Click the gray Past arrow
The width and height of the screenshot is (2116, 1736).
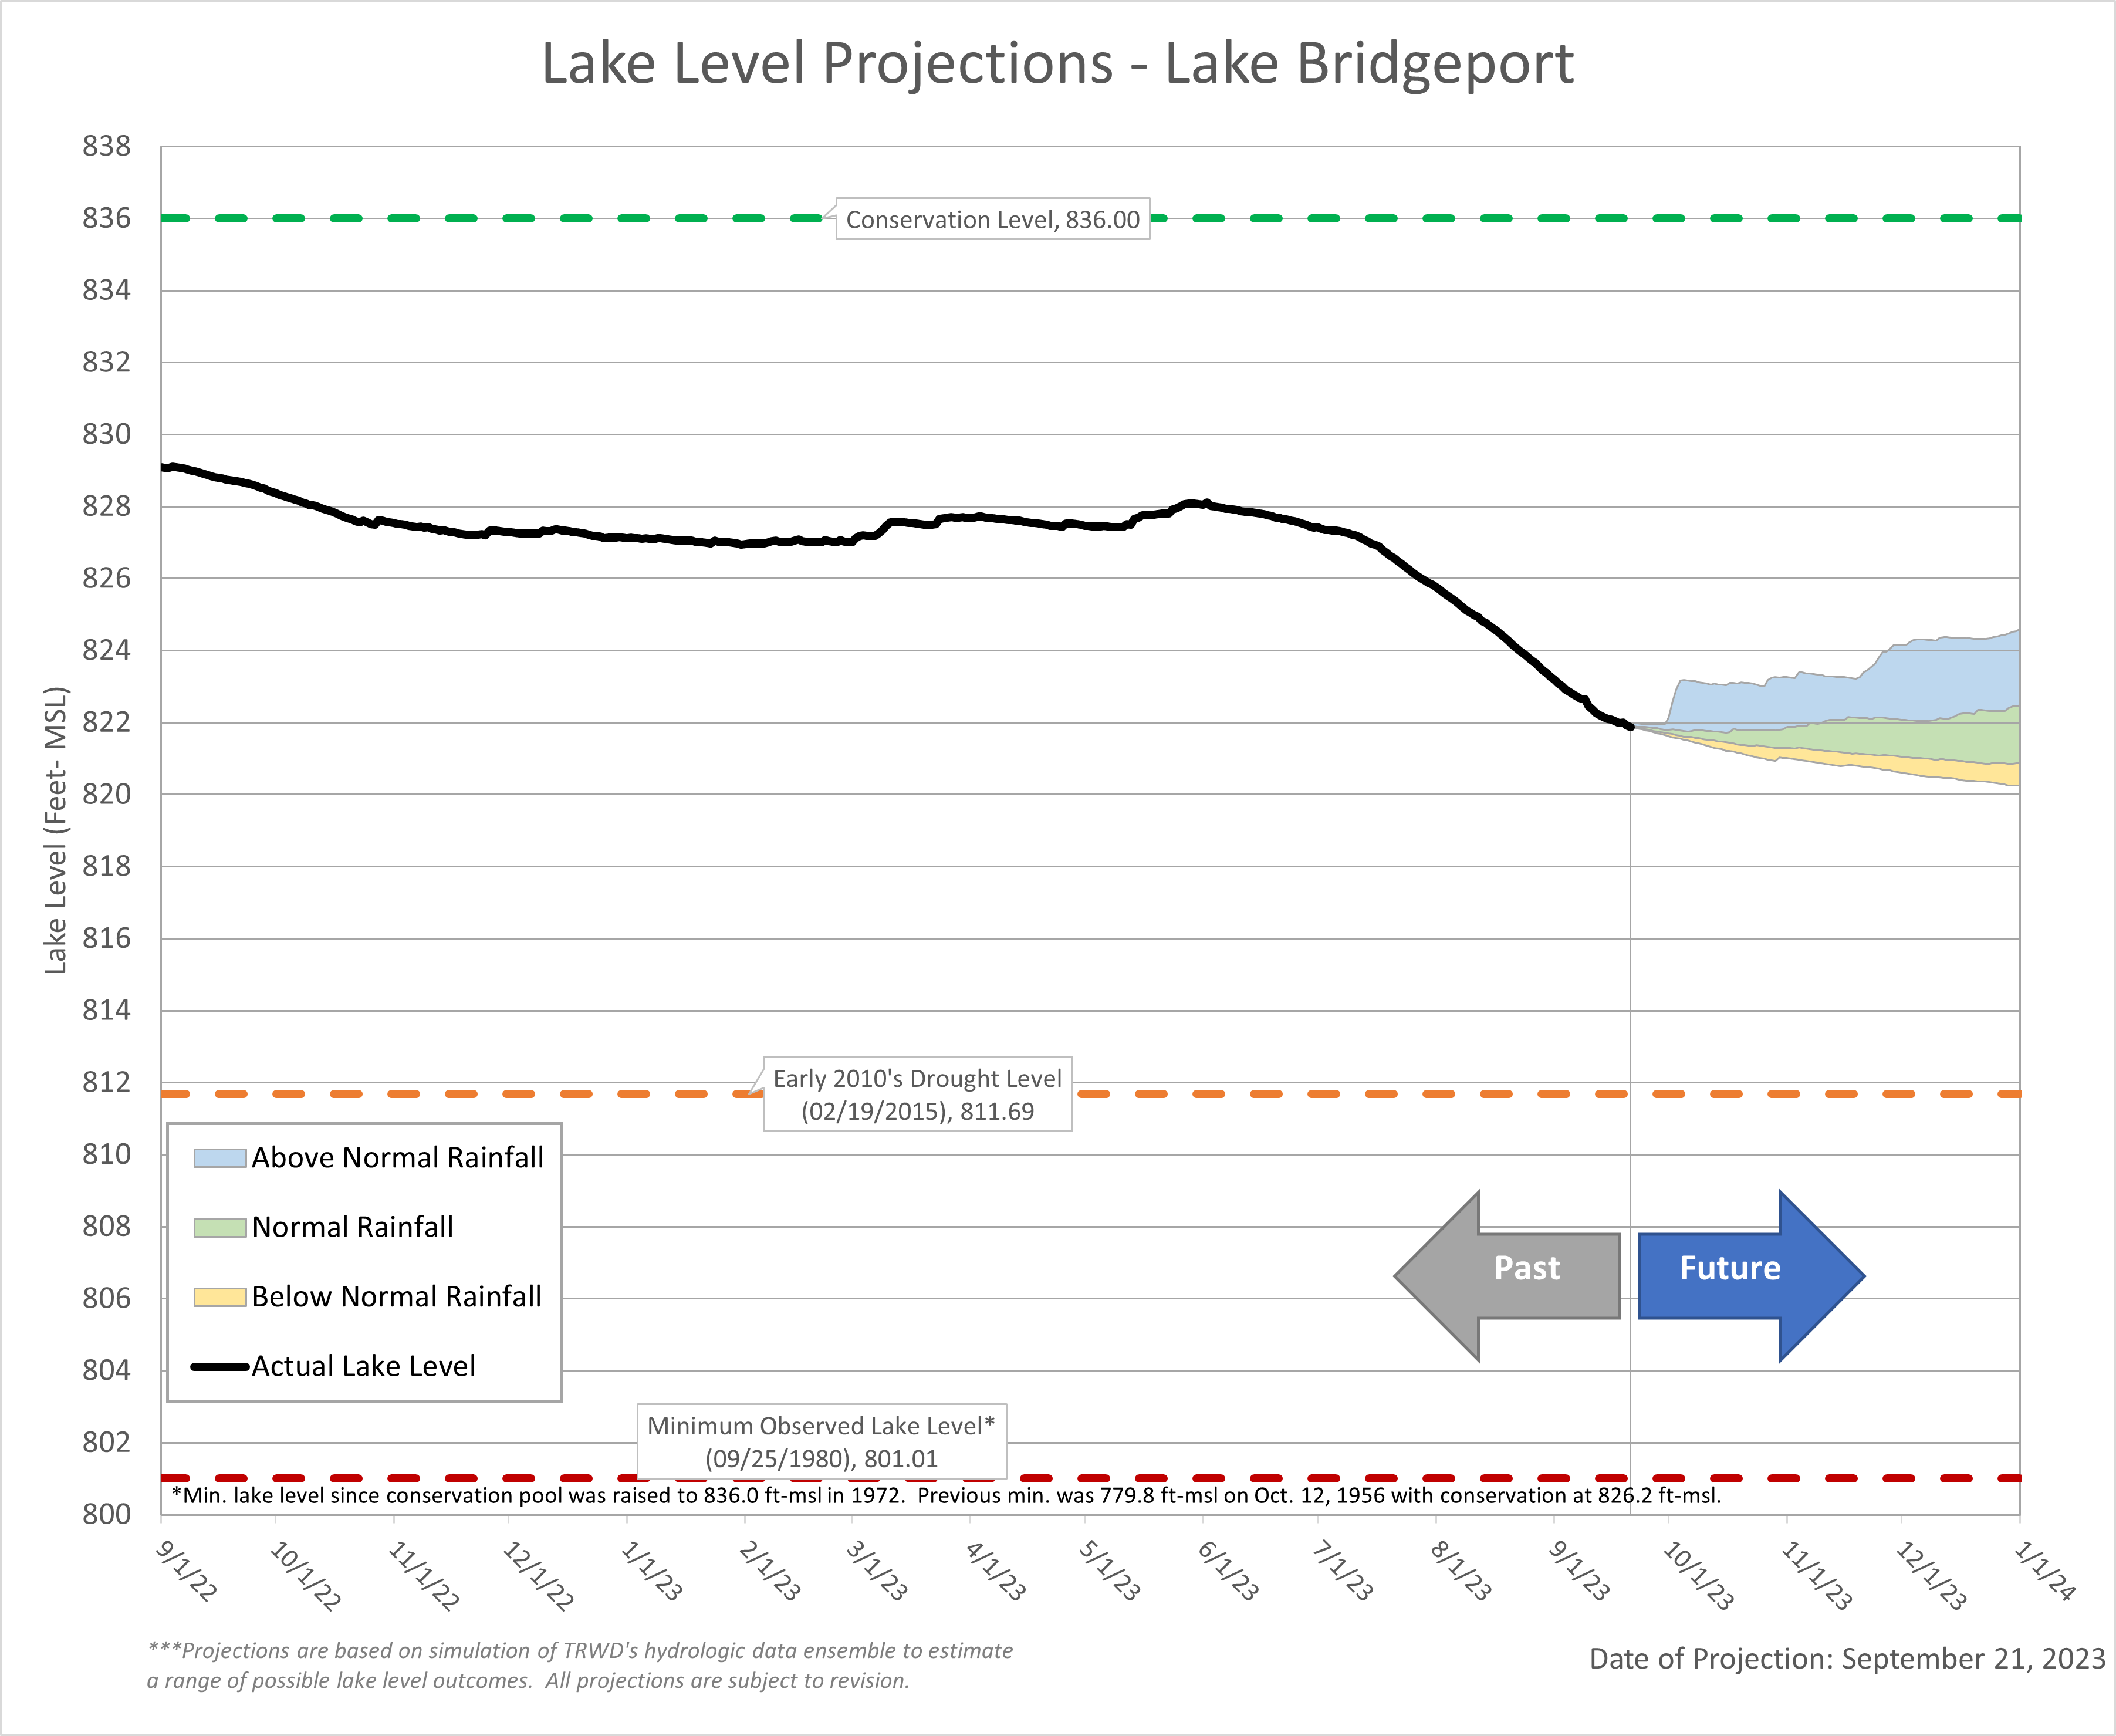point(1508,1275)
